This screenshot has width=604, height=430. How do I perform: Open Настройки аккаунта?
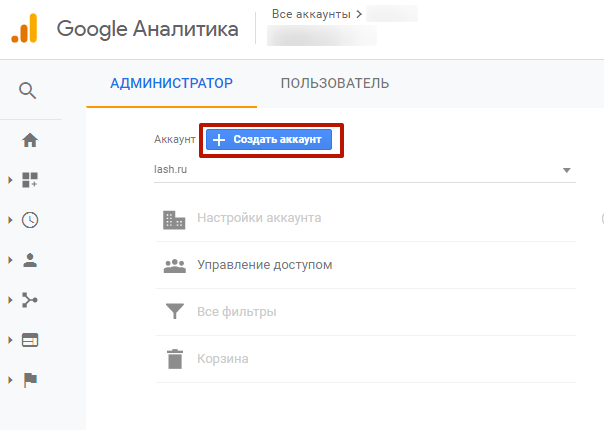pos(259,218)
